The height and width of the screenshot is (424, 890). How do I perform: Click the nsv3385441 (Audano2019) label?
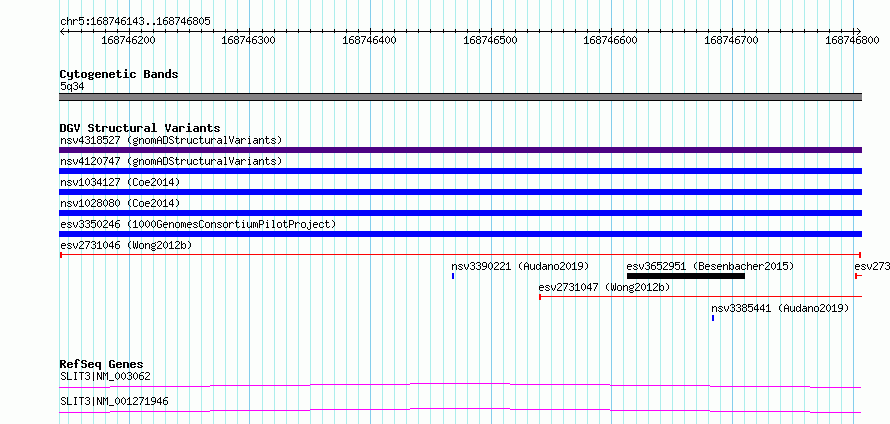[780, 308]
